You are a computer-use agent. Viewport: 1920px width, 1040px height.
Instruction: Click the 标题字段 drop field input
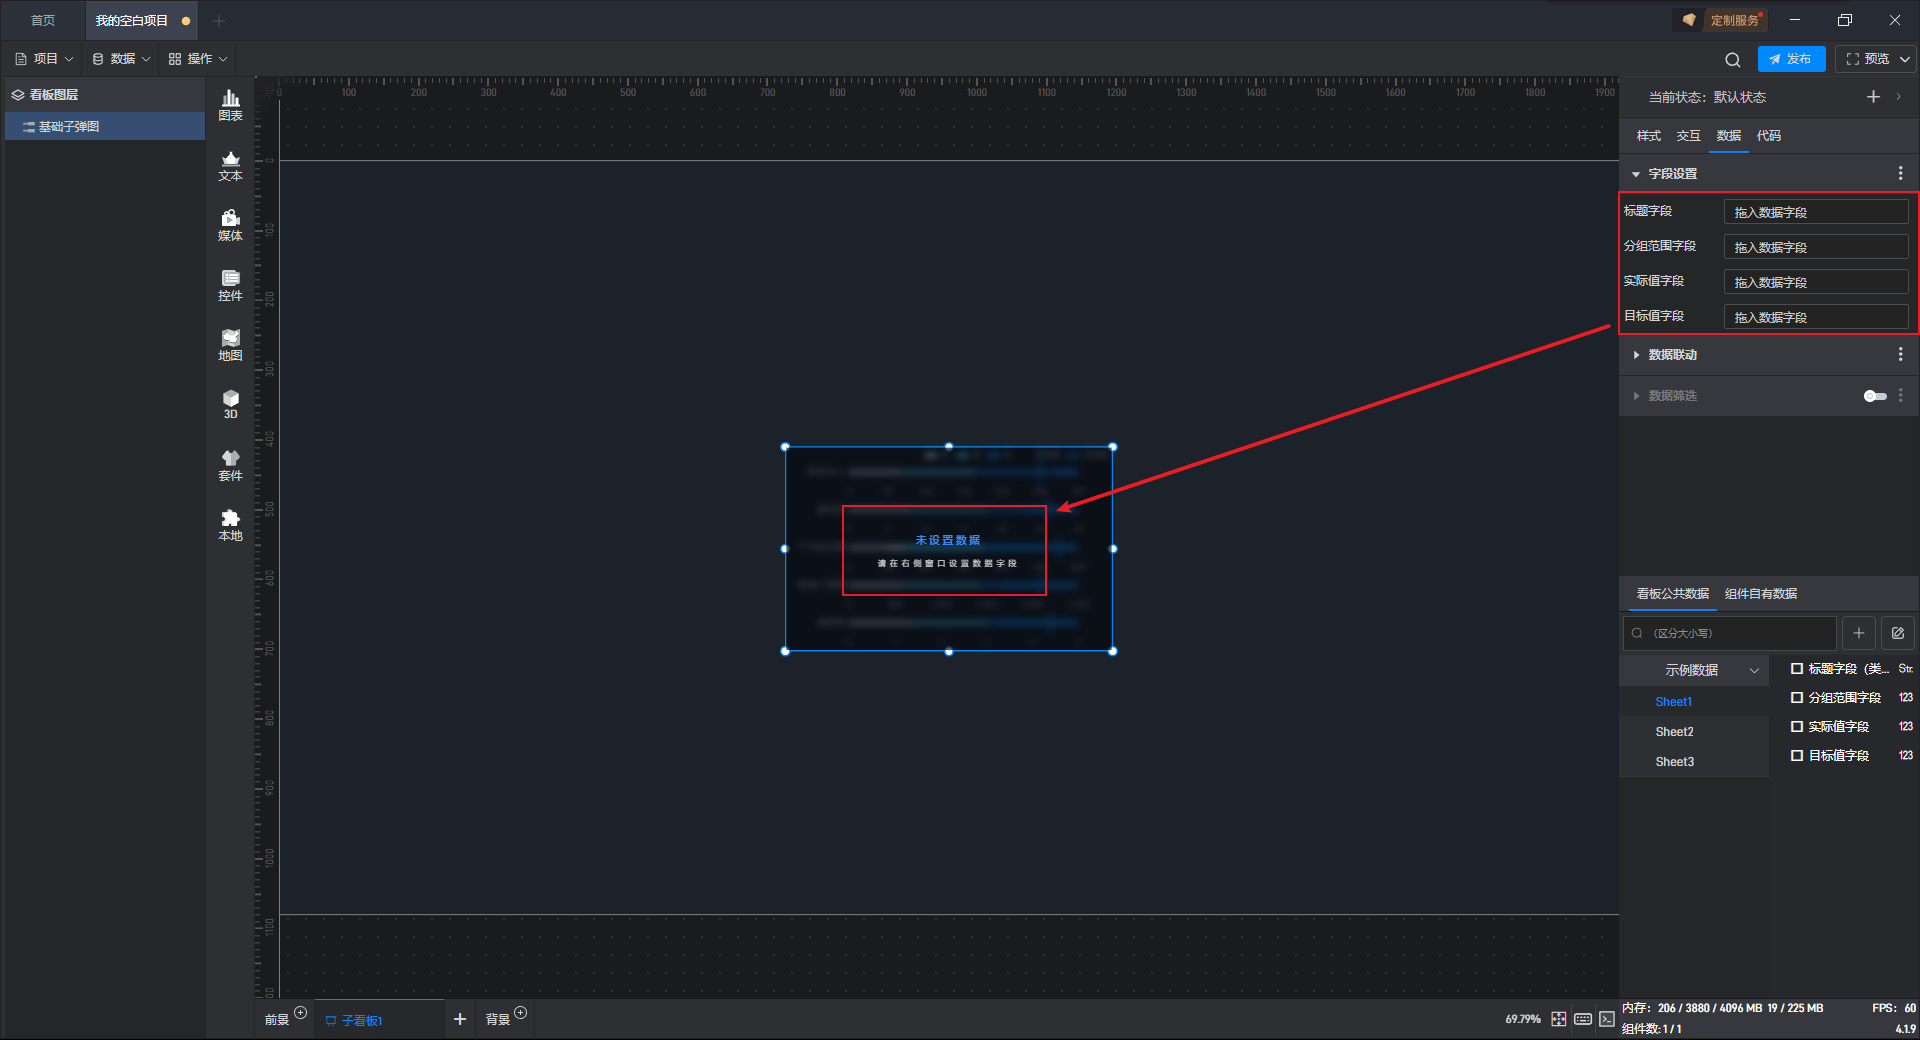coord(1816,212)
